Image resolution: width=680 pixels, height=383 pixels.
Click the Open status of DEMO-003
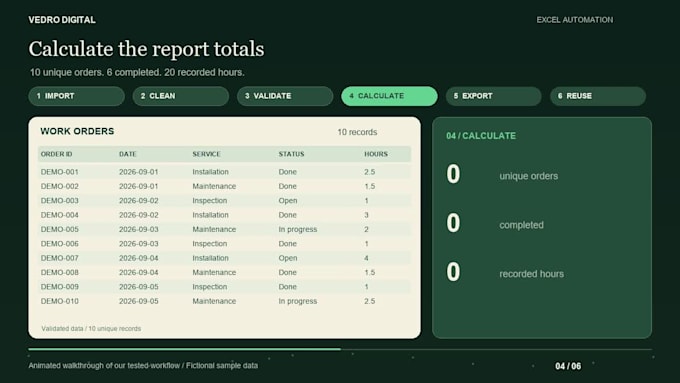coord(288,200)
